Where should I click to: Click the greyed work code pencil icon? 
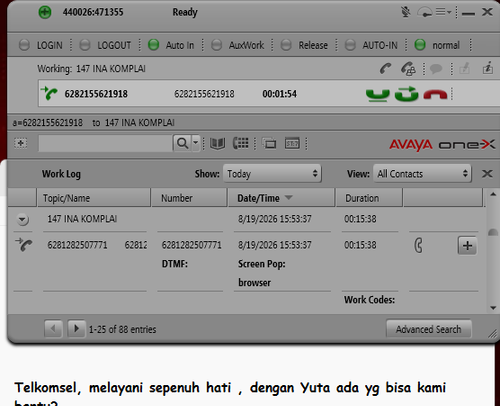pyautogui.click(x=465, y=69)
